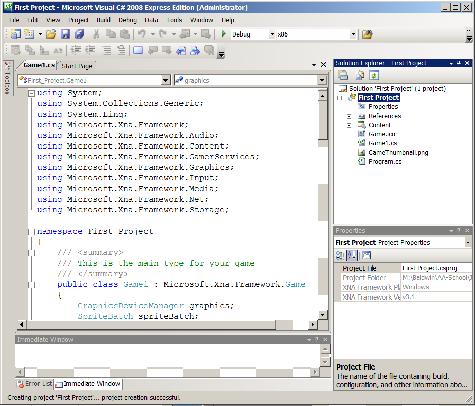
Task: Click the Show All Files icon in Solution Explorer
Action: tap(359, 75)
